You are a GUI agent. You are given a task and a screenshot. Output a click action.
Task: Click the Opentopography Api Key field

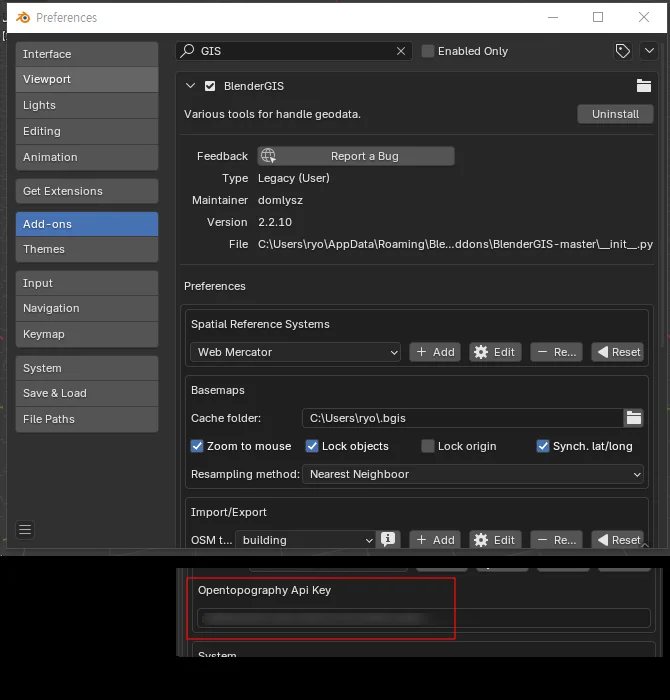pos(424,618)
